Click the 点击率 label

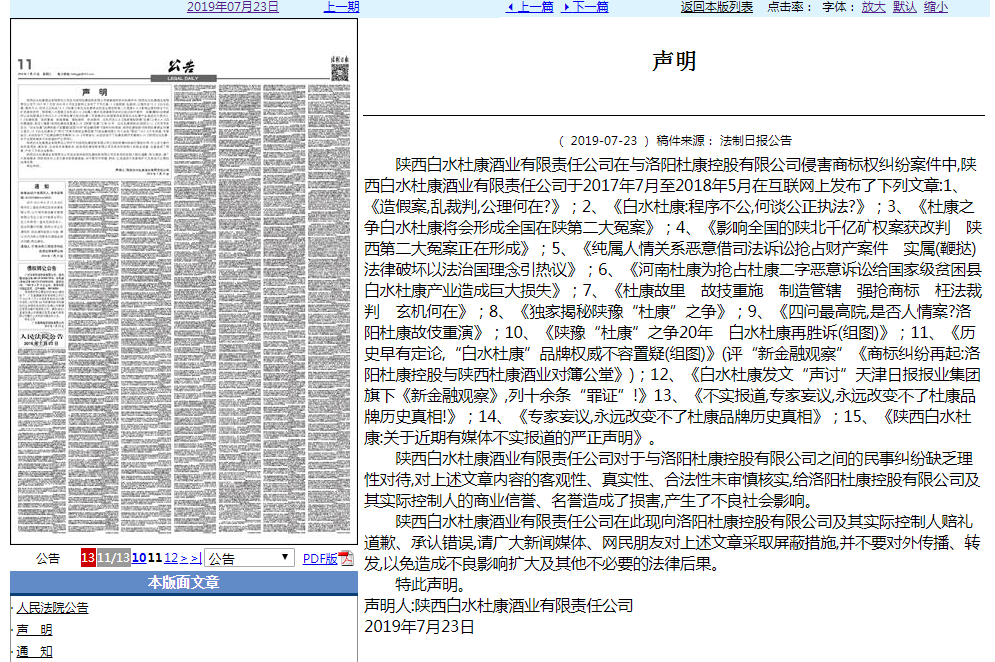pos(790,7)
